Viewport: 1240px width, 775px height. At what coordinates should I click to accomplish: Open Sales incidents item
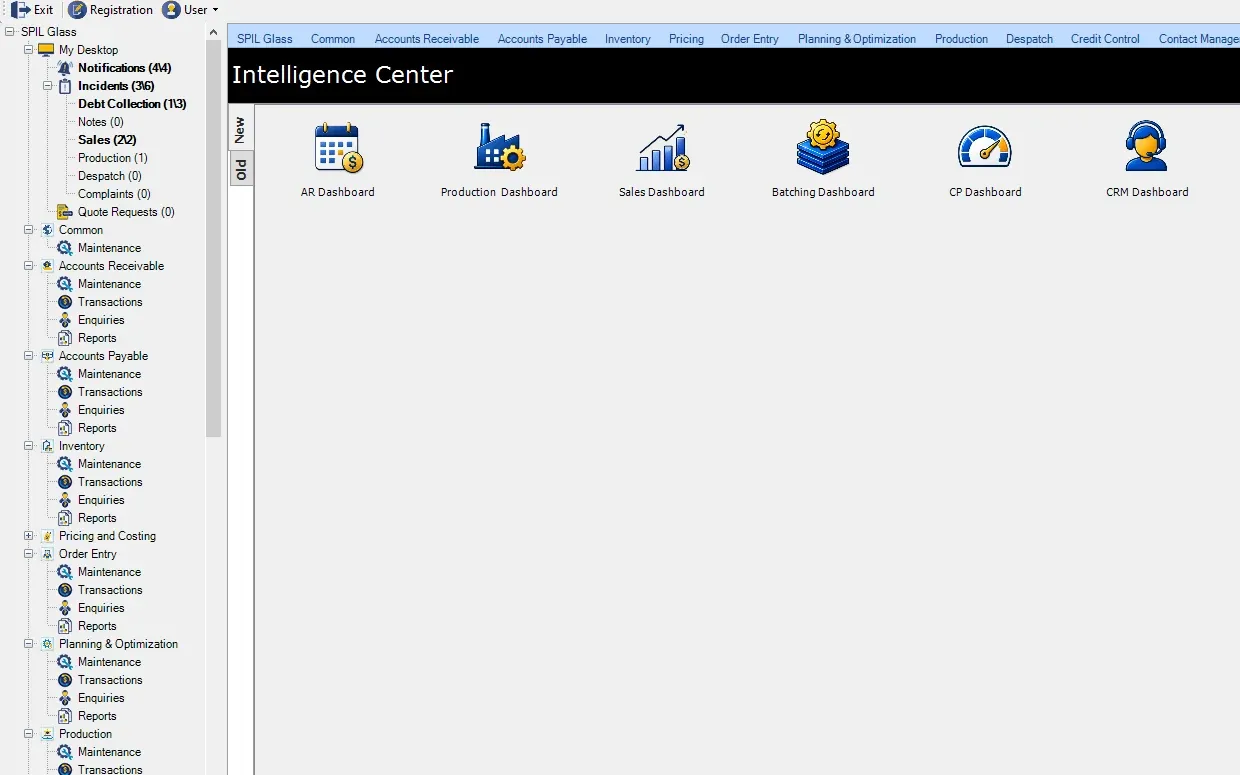click(x=107, y=140)
